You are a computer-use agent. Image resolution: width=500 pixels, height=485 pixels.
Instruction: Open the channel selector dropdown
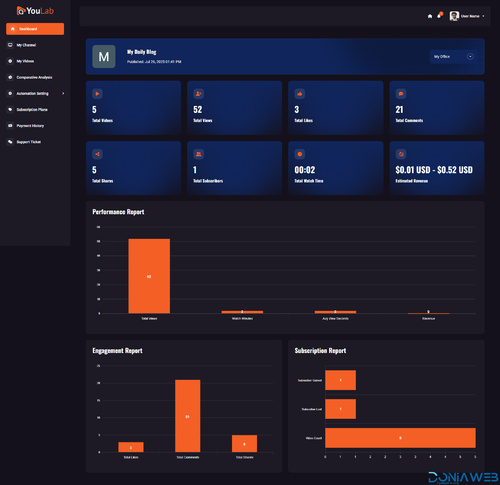(454, 57)
